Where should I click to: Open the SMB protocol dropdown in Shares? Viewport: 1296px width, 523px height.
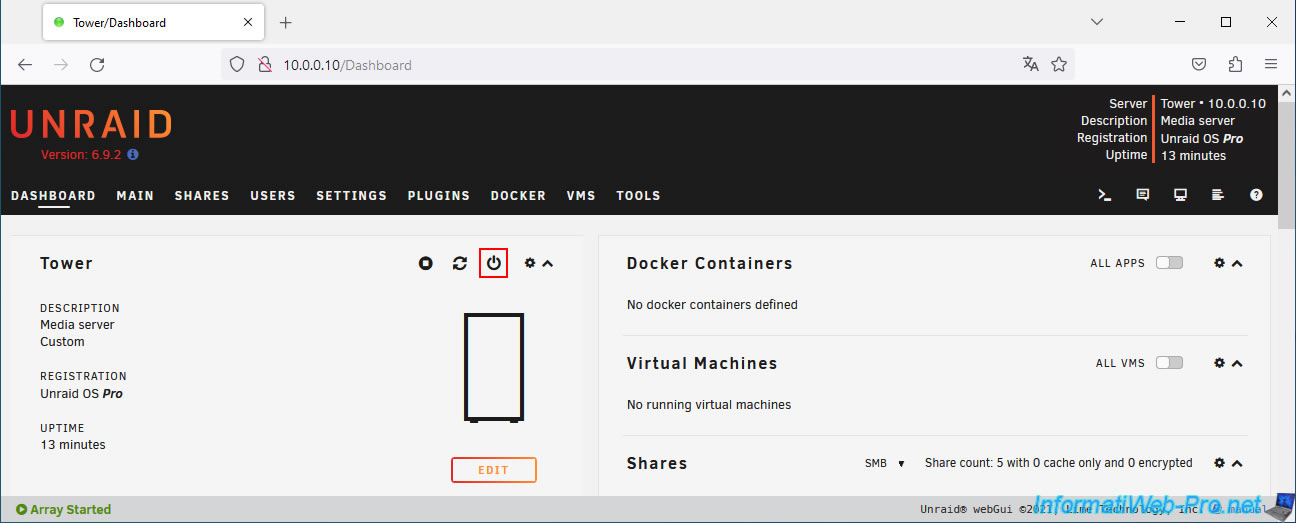[885, 463]
